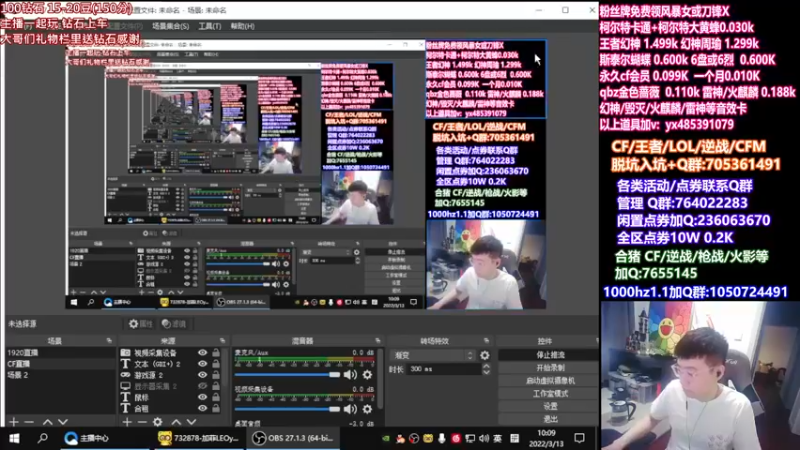This screenshot has height=450, width=800.
Task: Open NVIDIA tray icon
Action: 386,438
